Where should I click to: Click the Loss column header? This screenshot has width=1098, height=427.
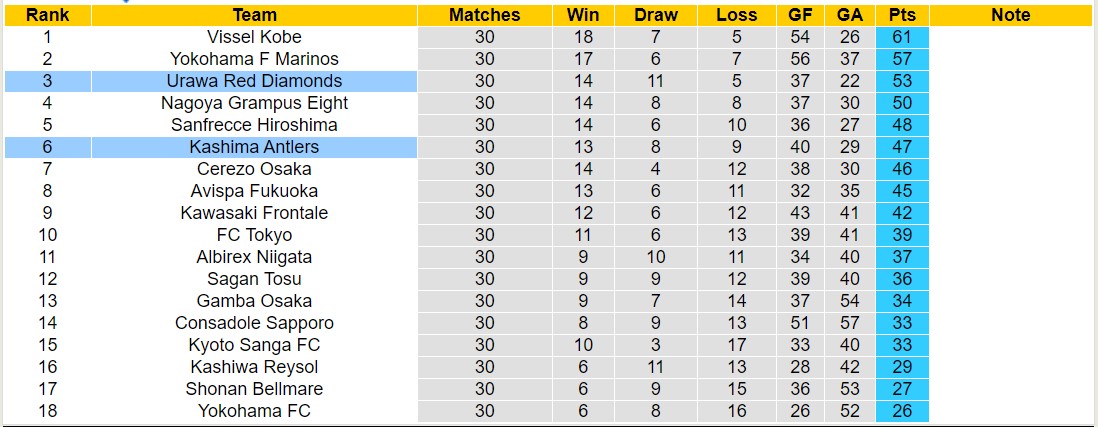(737, 15)
